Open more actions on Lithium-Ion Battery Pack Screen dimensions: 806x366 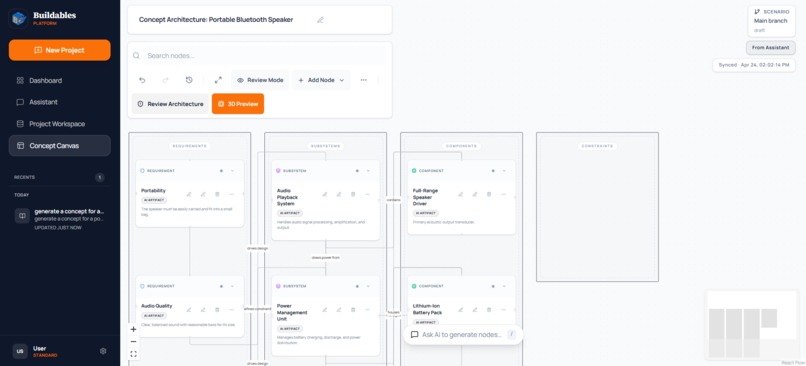tap(503, 309)
